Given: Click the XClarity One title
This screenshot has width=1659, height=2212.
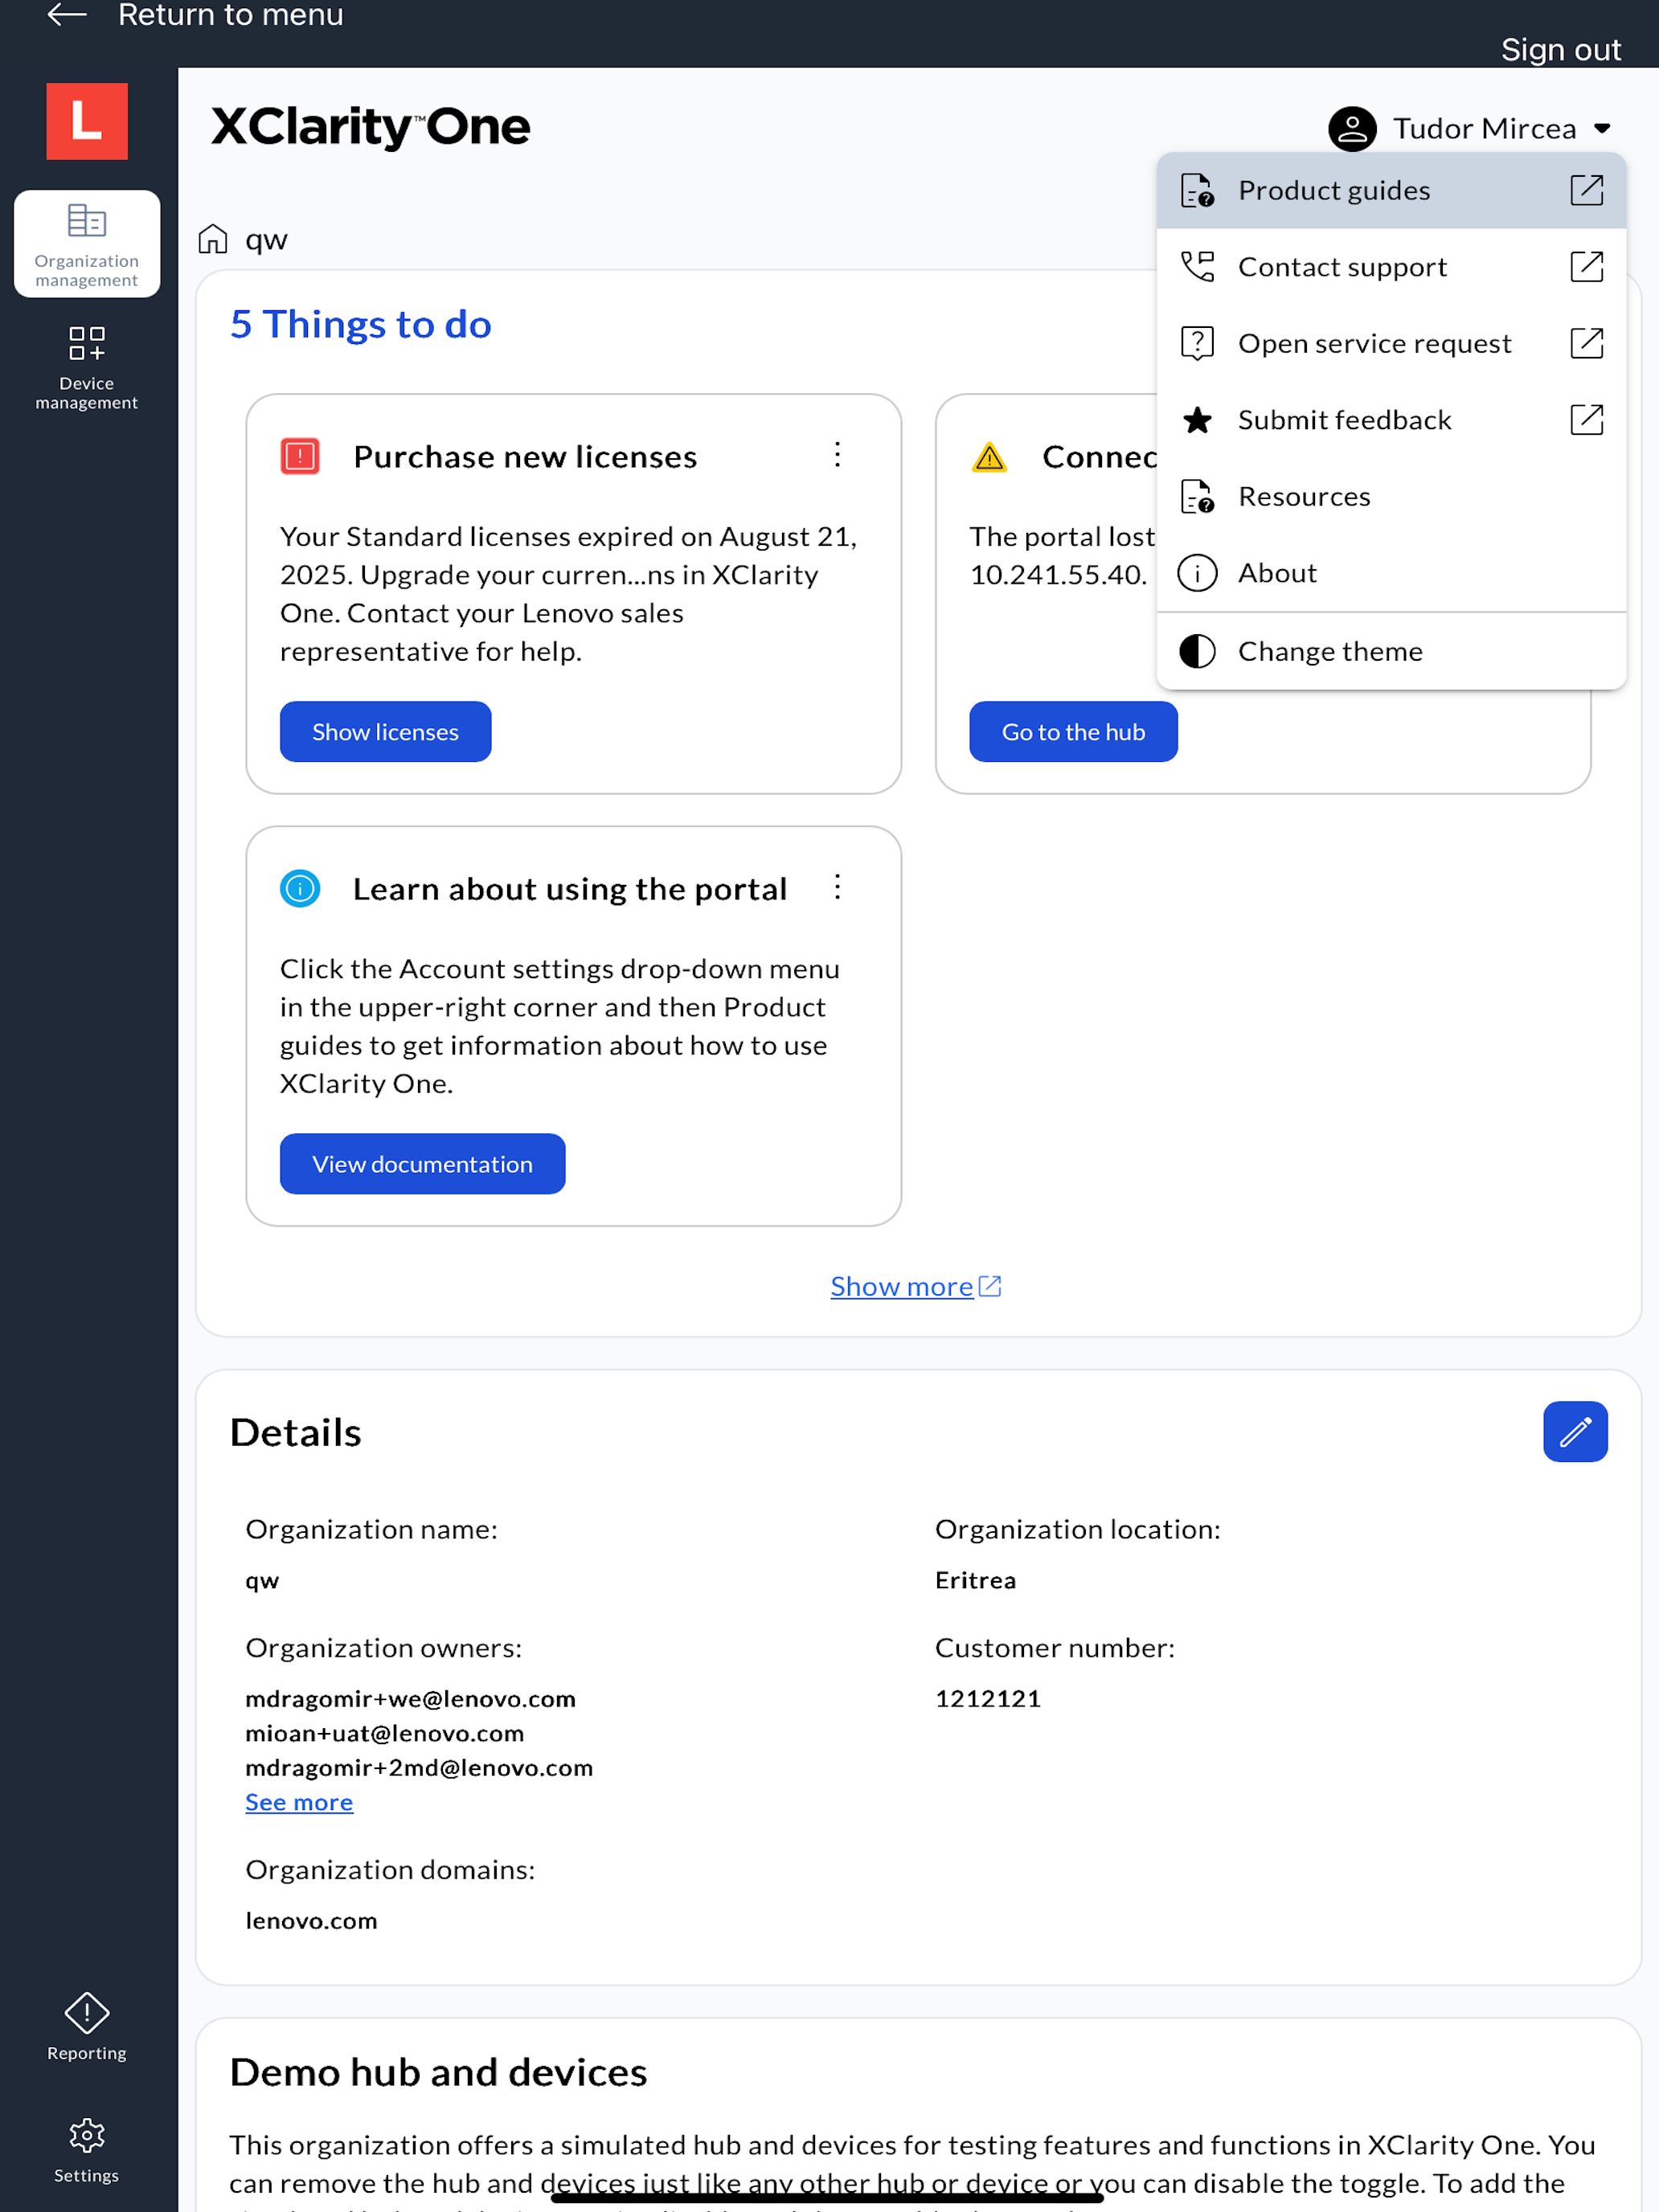Looking at the screenshot, I should click(371, 127).
